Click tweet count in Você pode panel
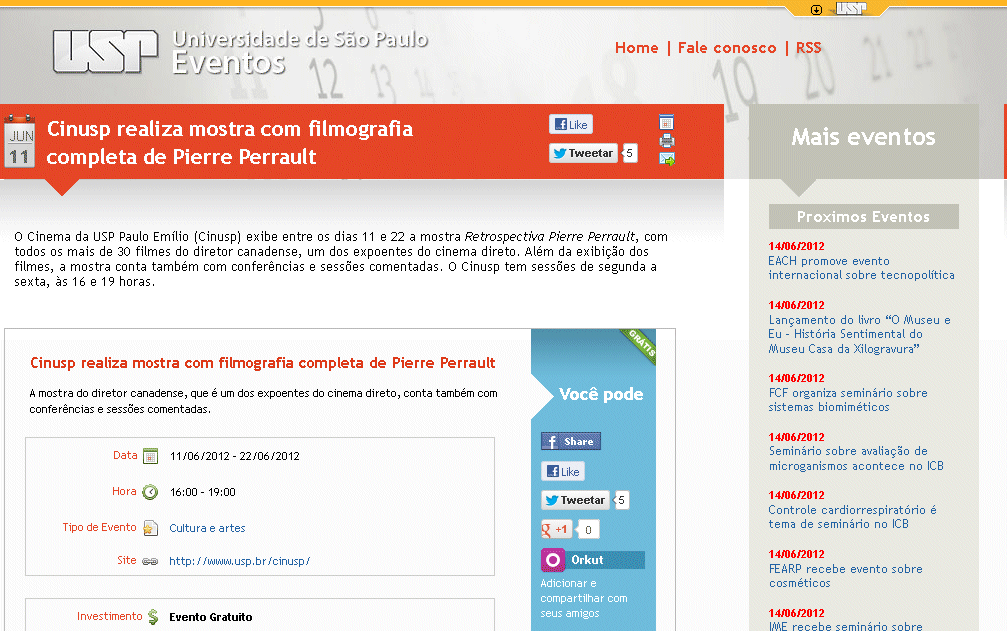1007x631 pixels. [621, 500]
